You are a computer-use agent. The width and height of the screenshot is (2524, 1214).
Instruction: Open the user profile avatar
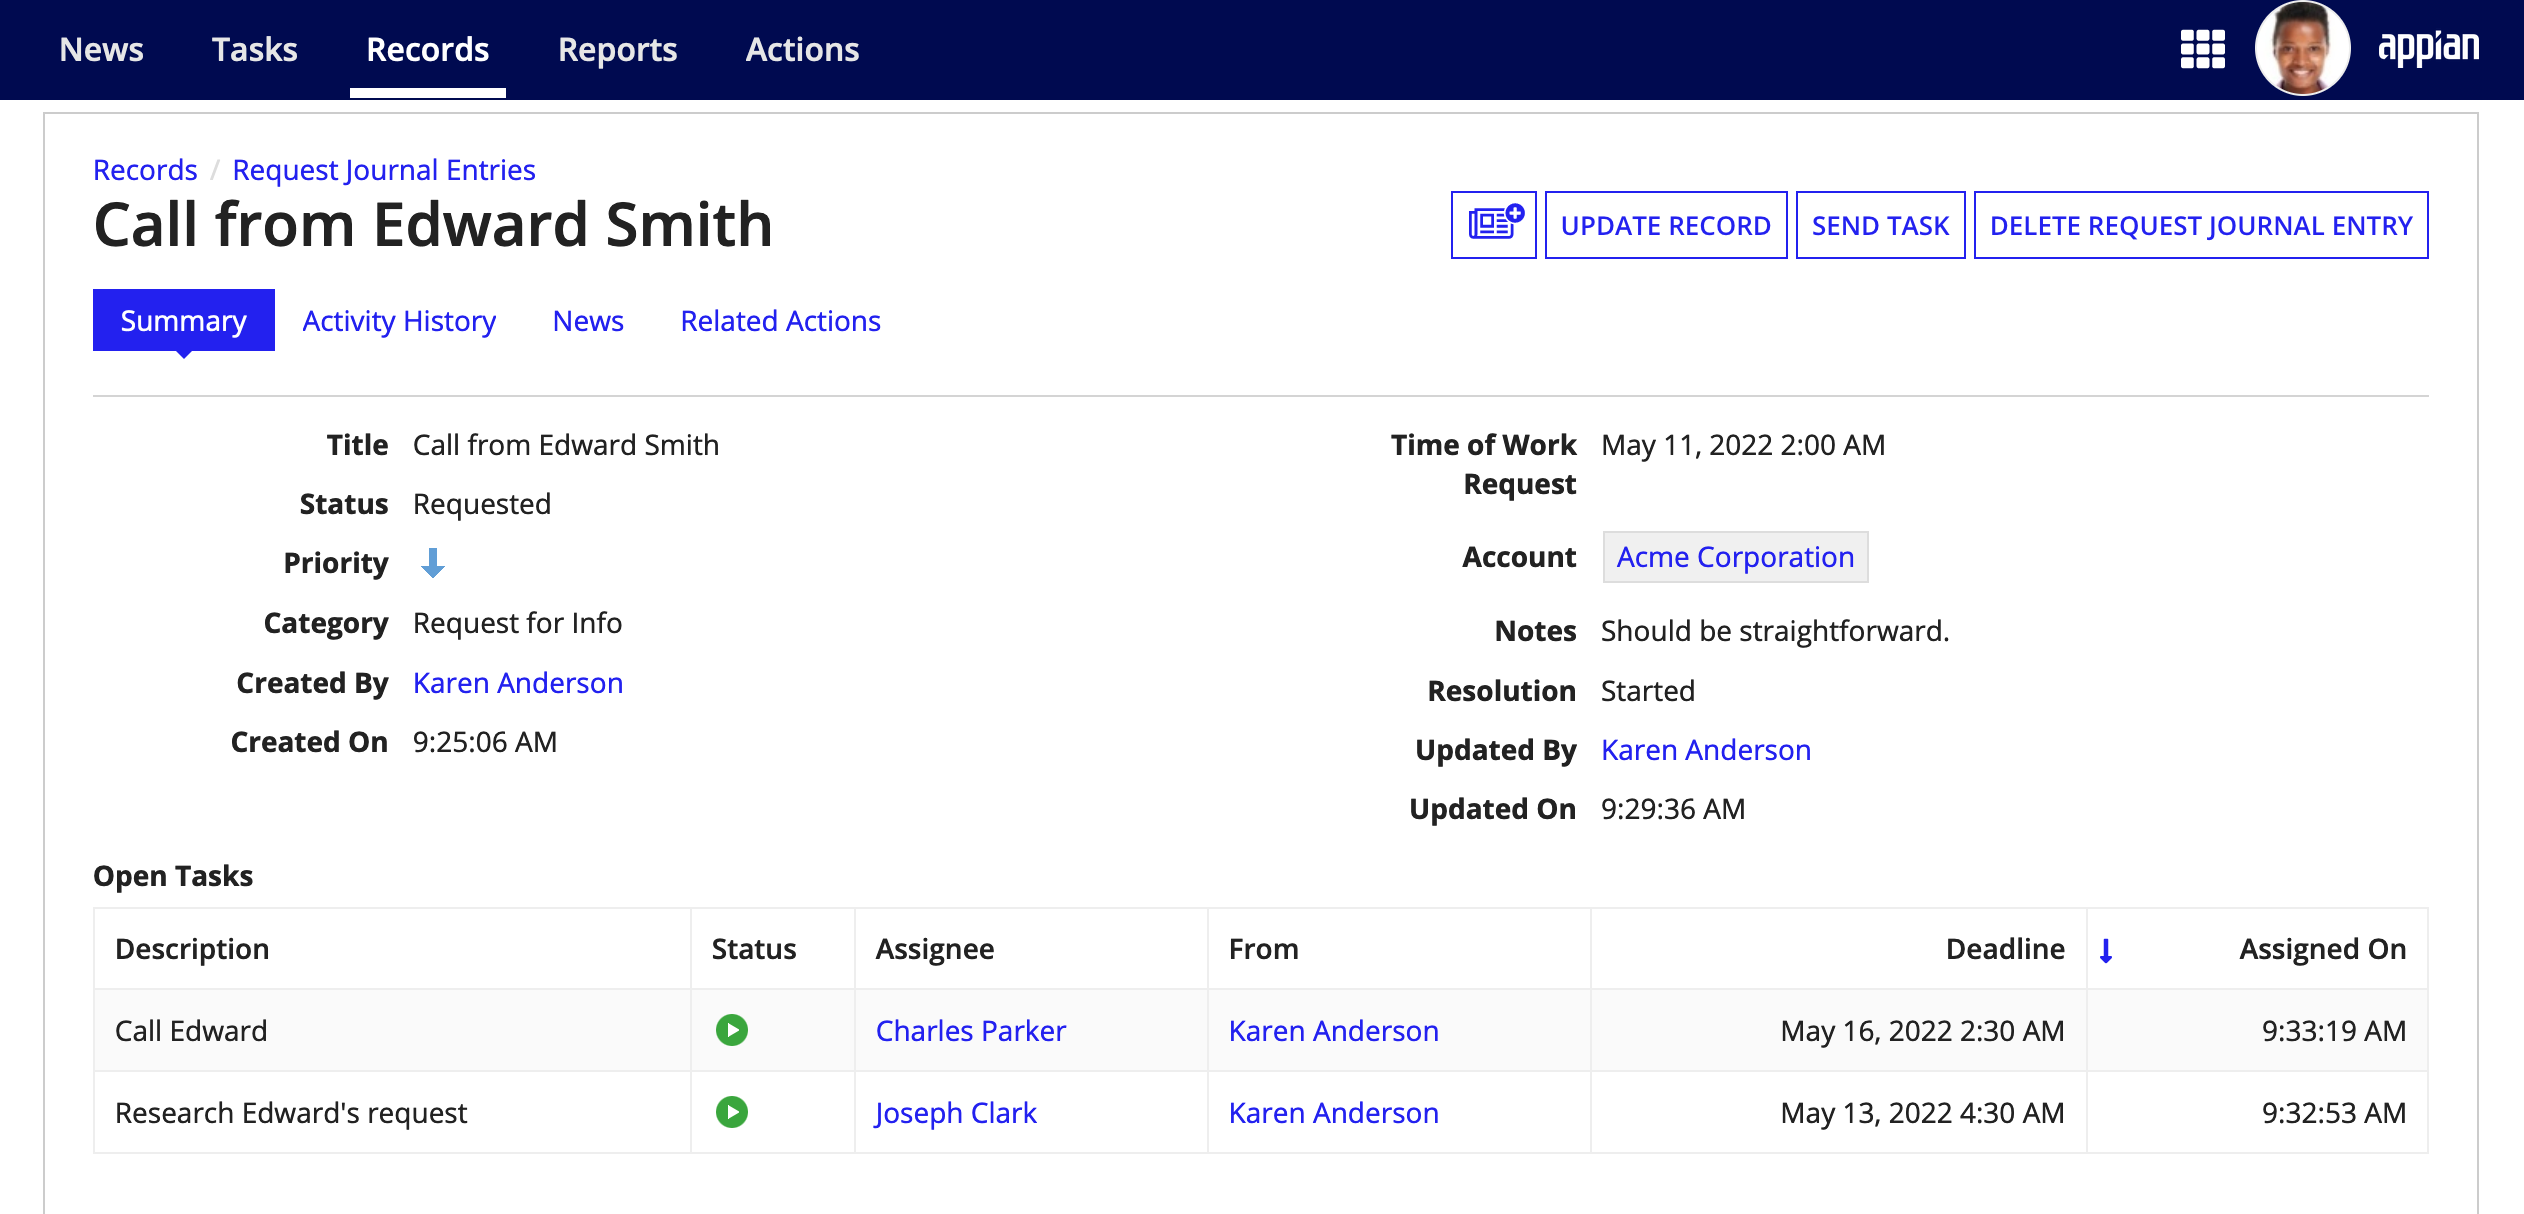point(2302,49)
